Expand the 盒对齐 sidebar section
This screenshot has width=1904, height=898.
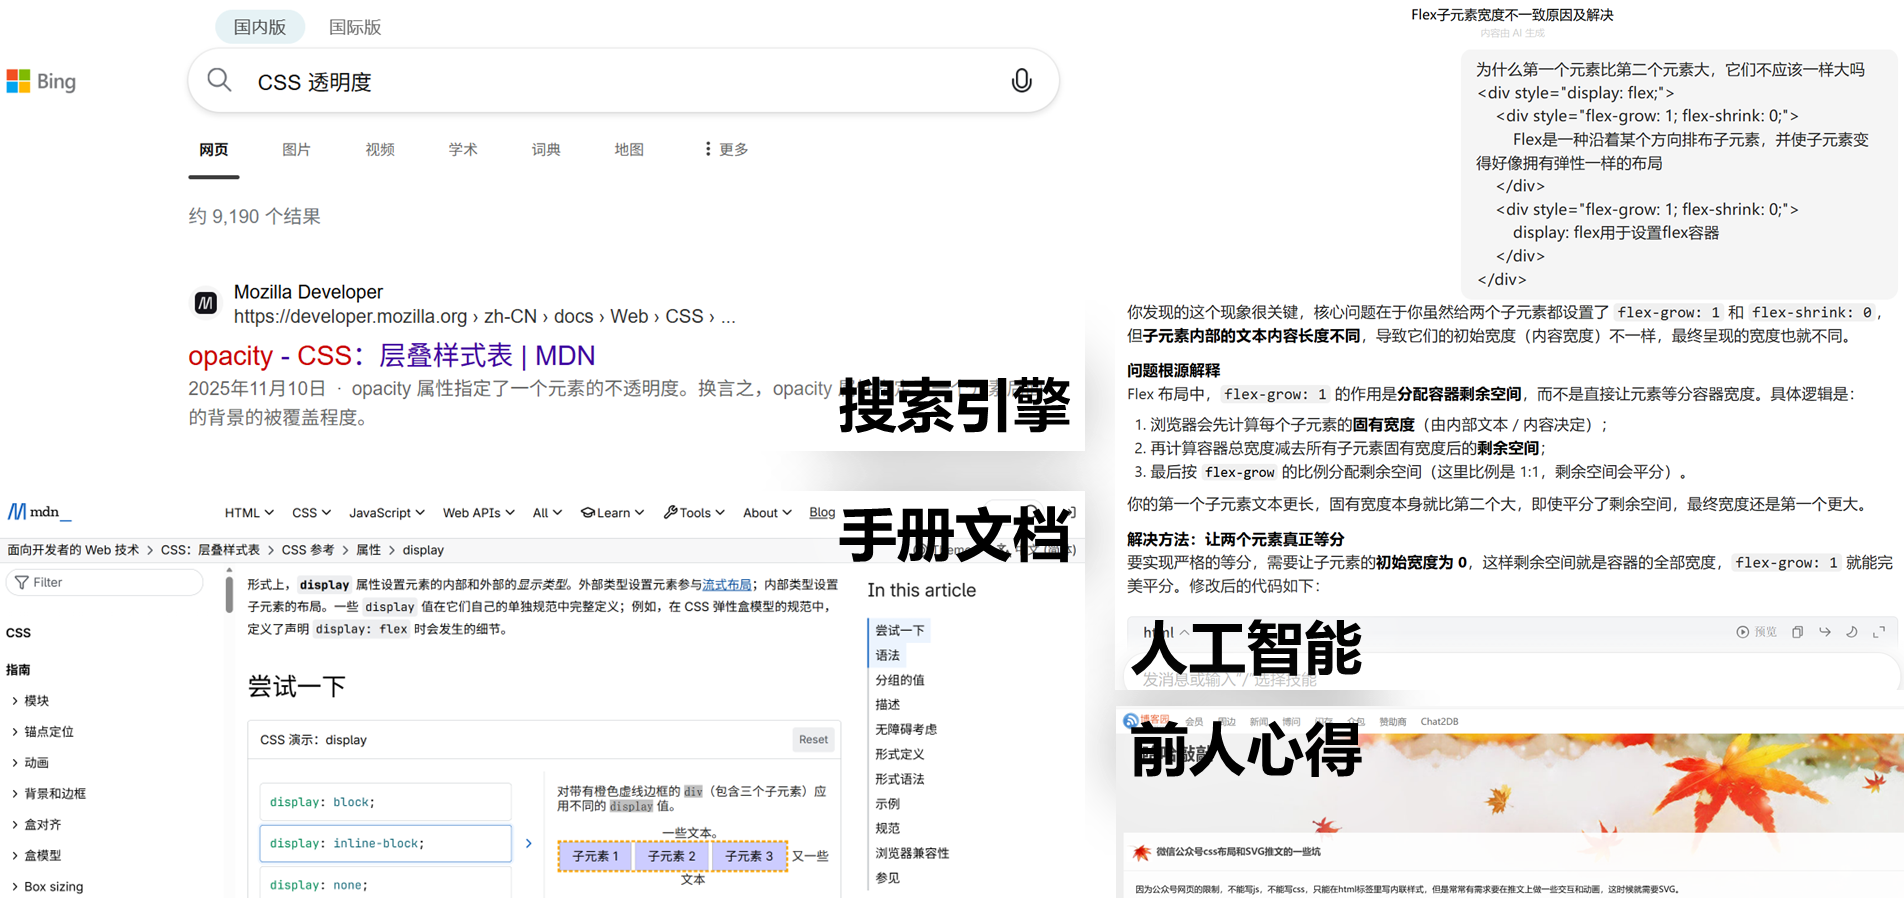pos(37,825)
